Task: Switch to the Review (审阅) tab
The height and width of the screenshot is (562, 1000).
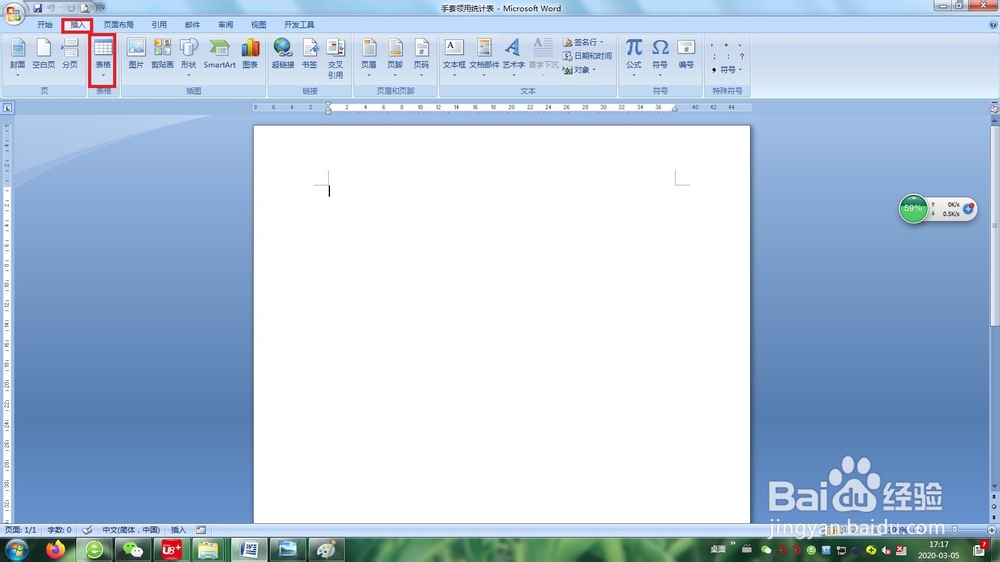Action: click(225, 25)
